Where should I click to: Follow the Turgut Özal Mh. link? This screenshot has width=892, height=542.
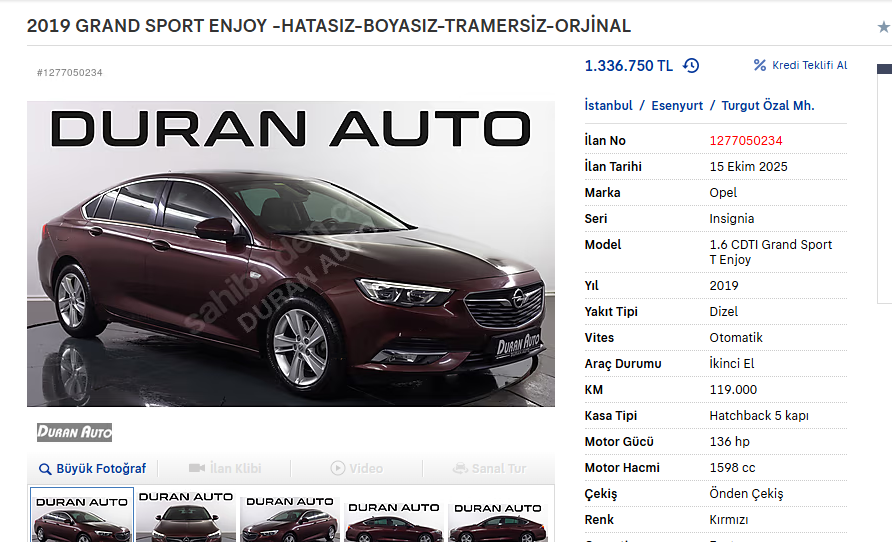click(x=768, y=105)
